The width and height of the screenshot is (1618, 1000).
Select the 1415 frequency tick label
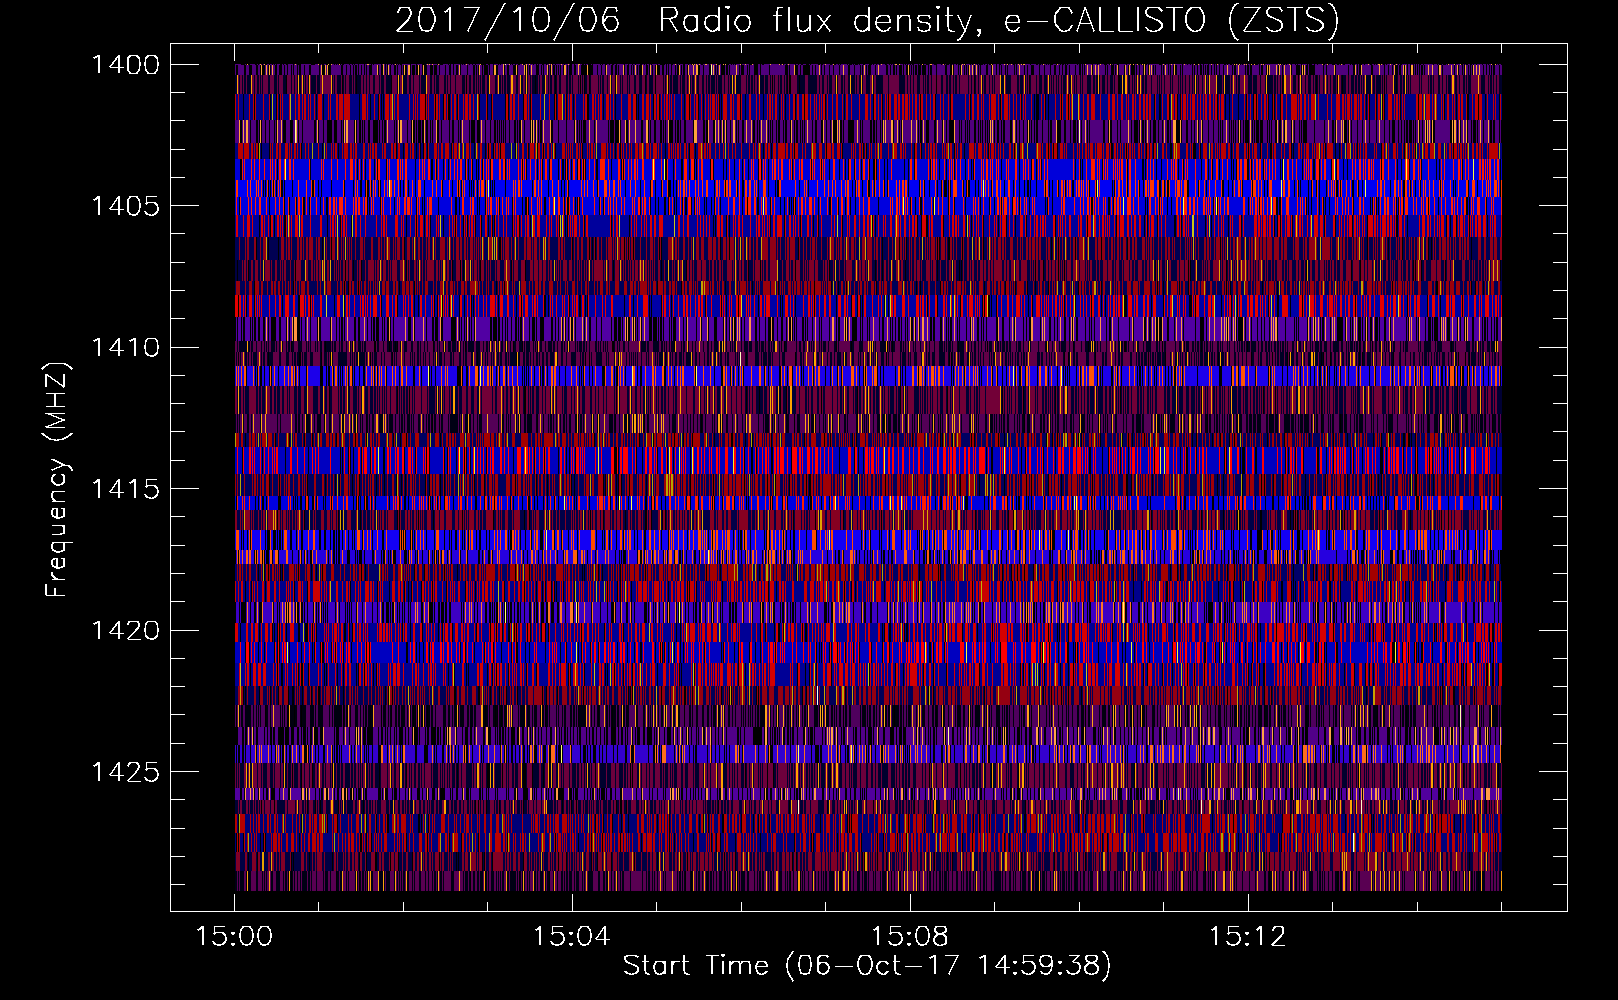point(125,489)
